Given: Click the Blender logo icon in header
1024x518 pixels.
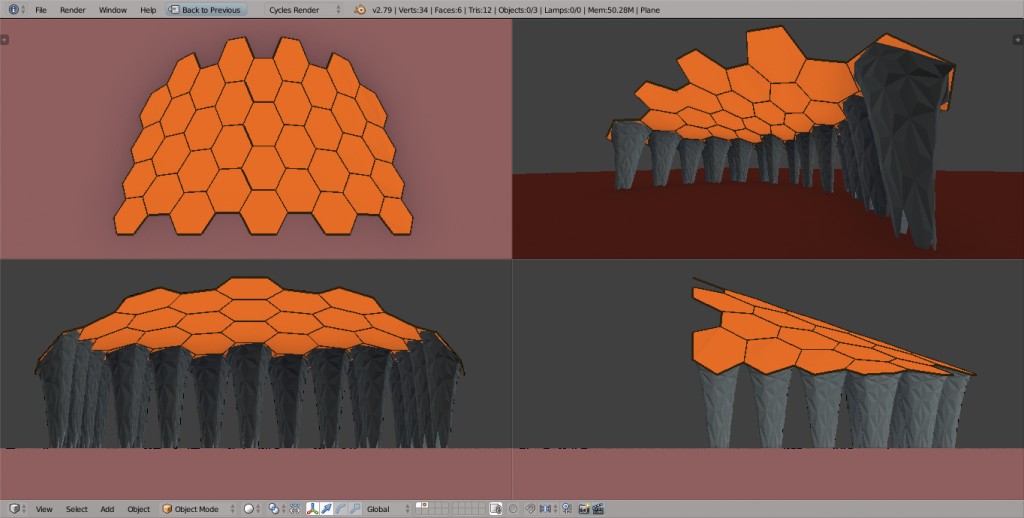Looking at the screenshot, I should click(x=360, y=10).
